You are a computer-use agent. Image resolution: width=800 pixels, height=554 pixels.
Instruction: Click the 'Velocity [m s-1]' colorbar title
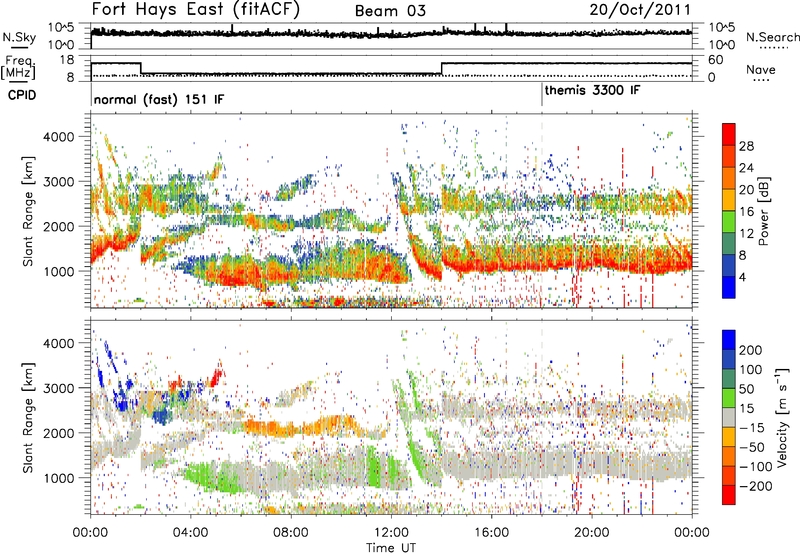pyautogui.click(x=782, y=417)
